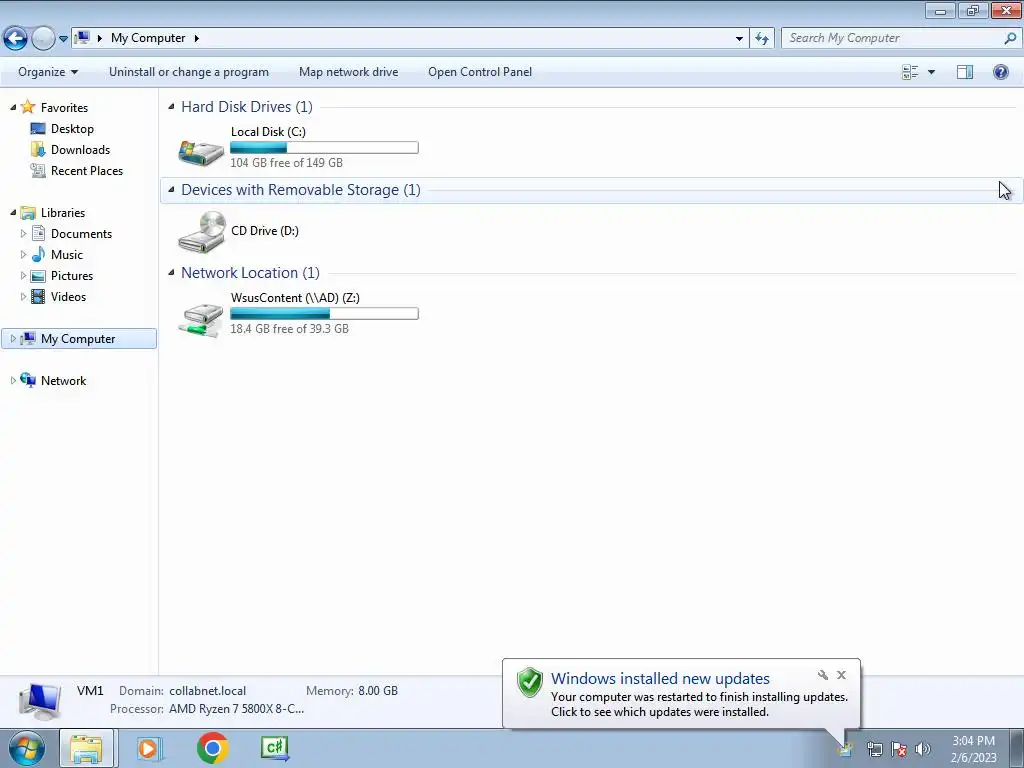Collapse the Favorites tree node
Viewport: 1024px width, 768px height.
13,107
